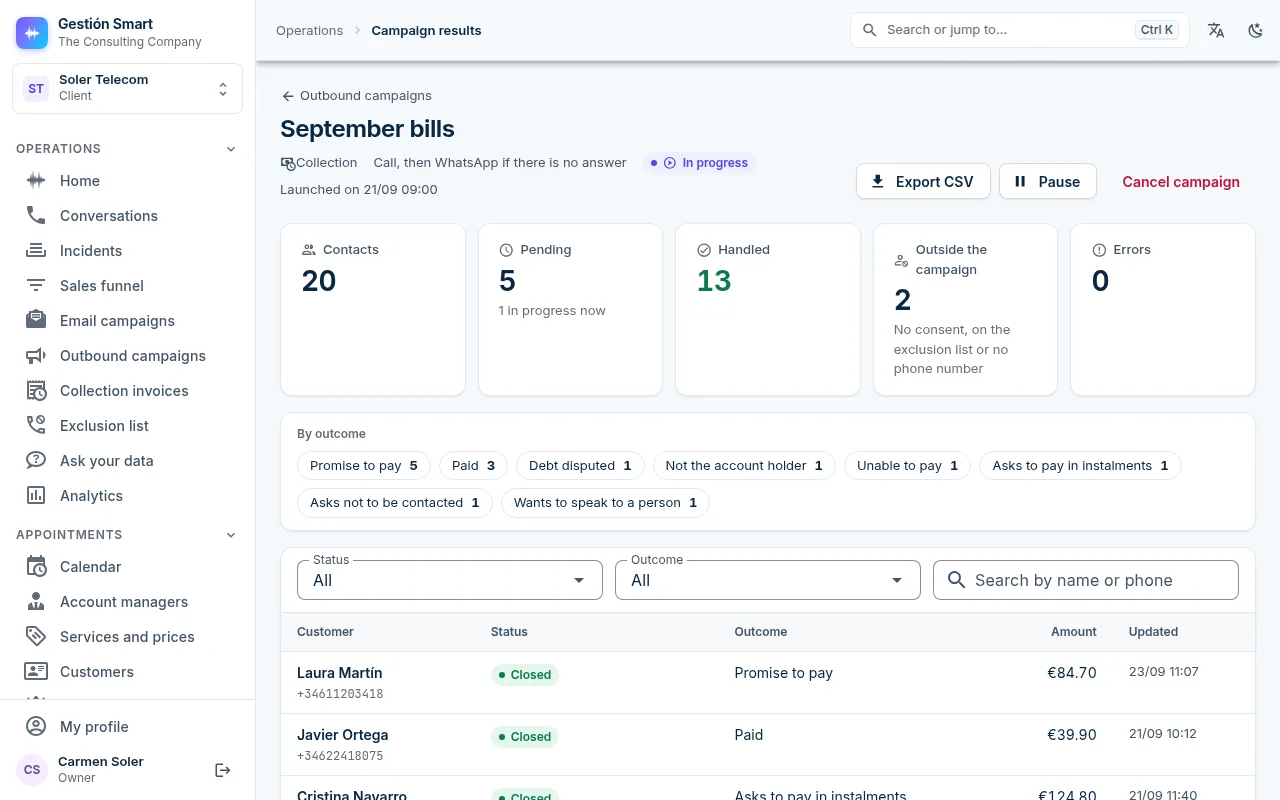The height and width of the screenshot is (800, 1280).
Task: Click the Search by name or phone field
Action: click(x=1086, y=580)
